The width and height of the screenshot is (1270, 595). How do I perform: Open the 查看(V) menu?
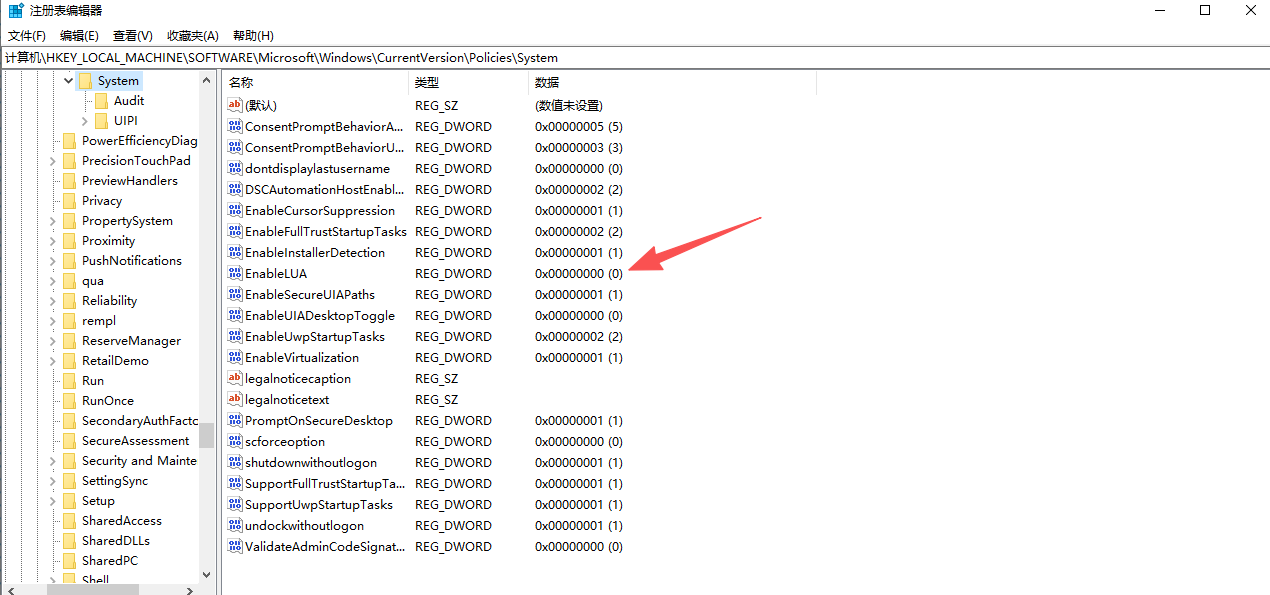[x=133, y=36]
